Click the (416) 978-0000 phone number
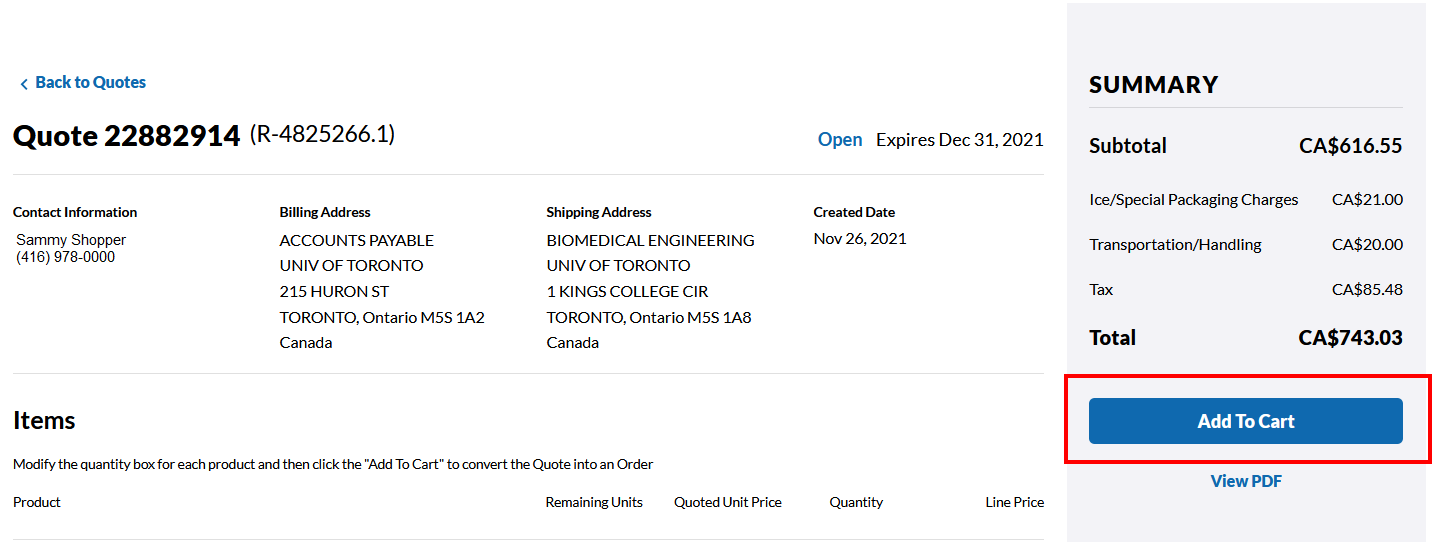 [65, 257]
